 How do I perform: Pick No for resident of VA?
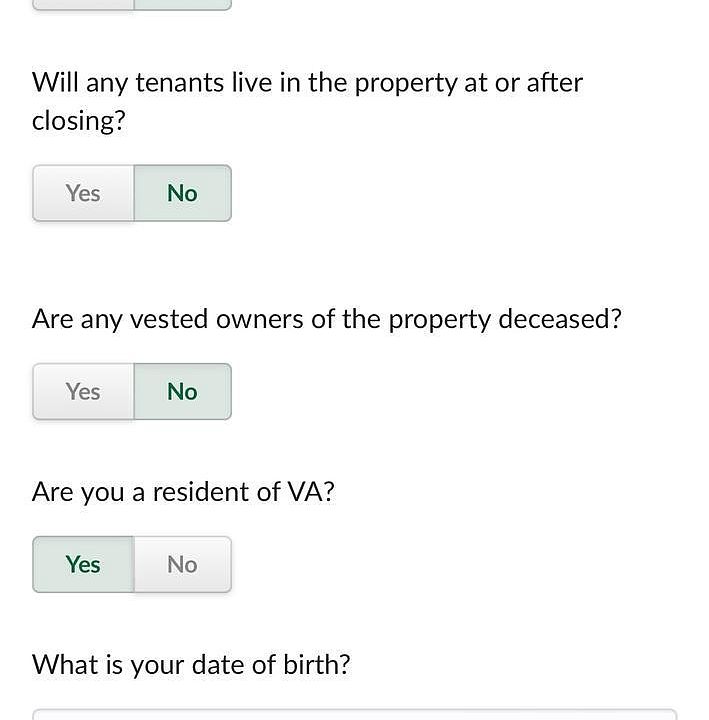[182, 564]
